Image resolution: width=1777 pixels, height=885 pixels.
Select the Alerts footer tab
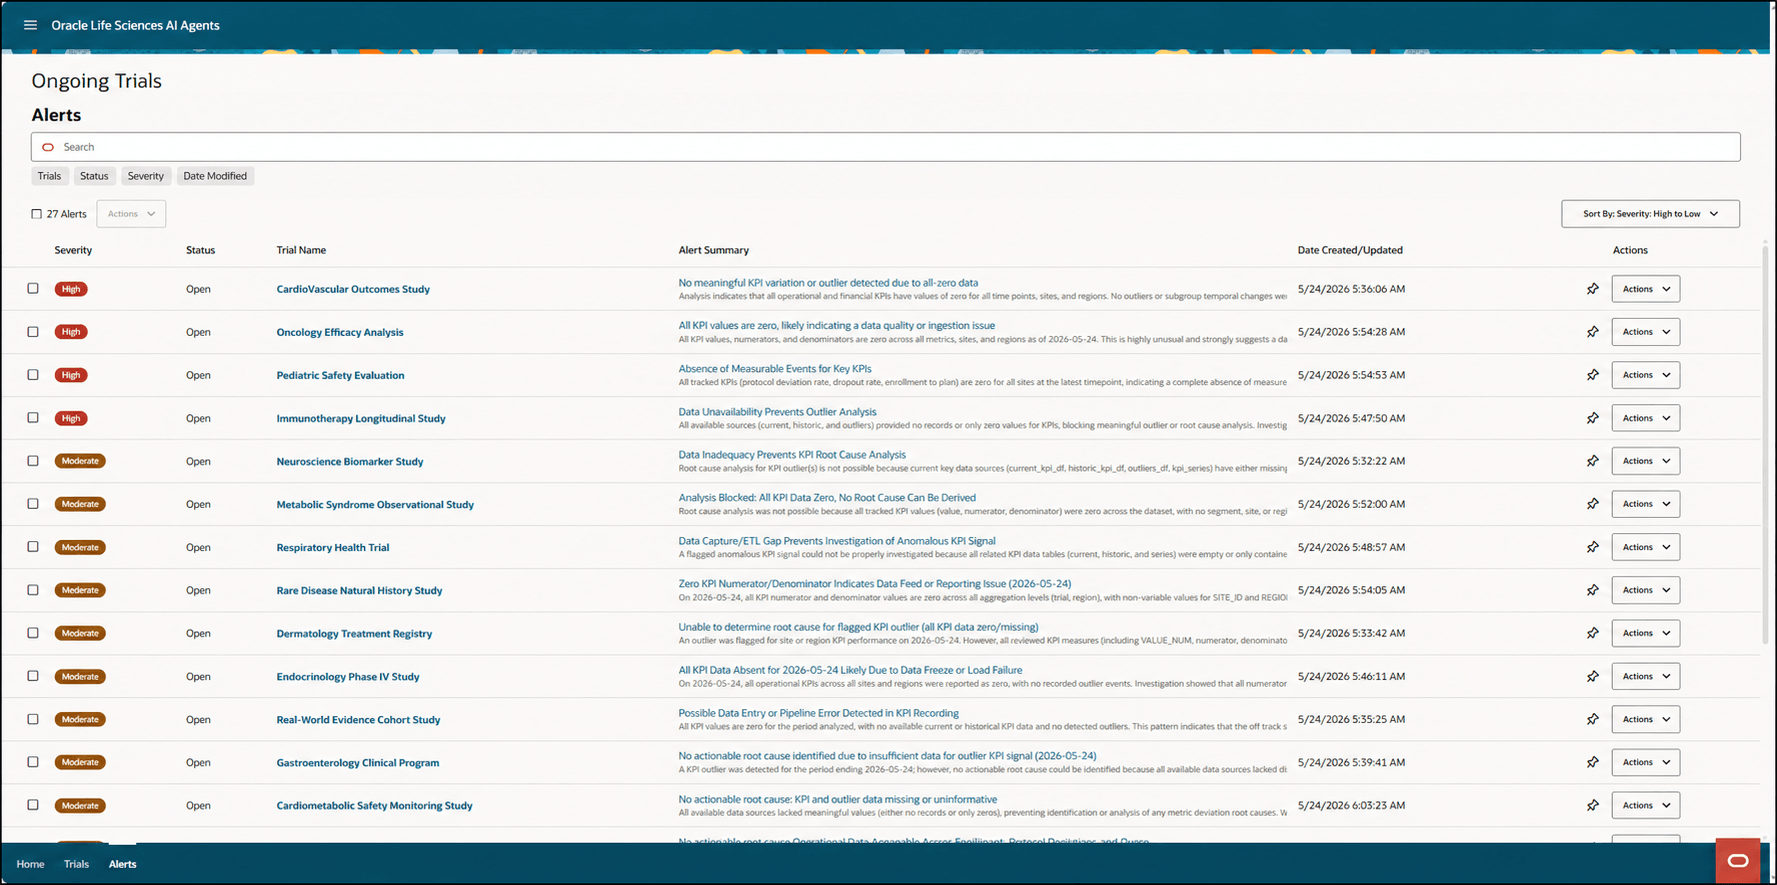tap(122, 864)
